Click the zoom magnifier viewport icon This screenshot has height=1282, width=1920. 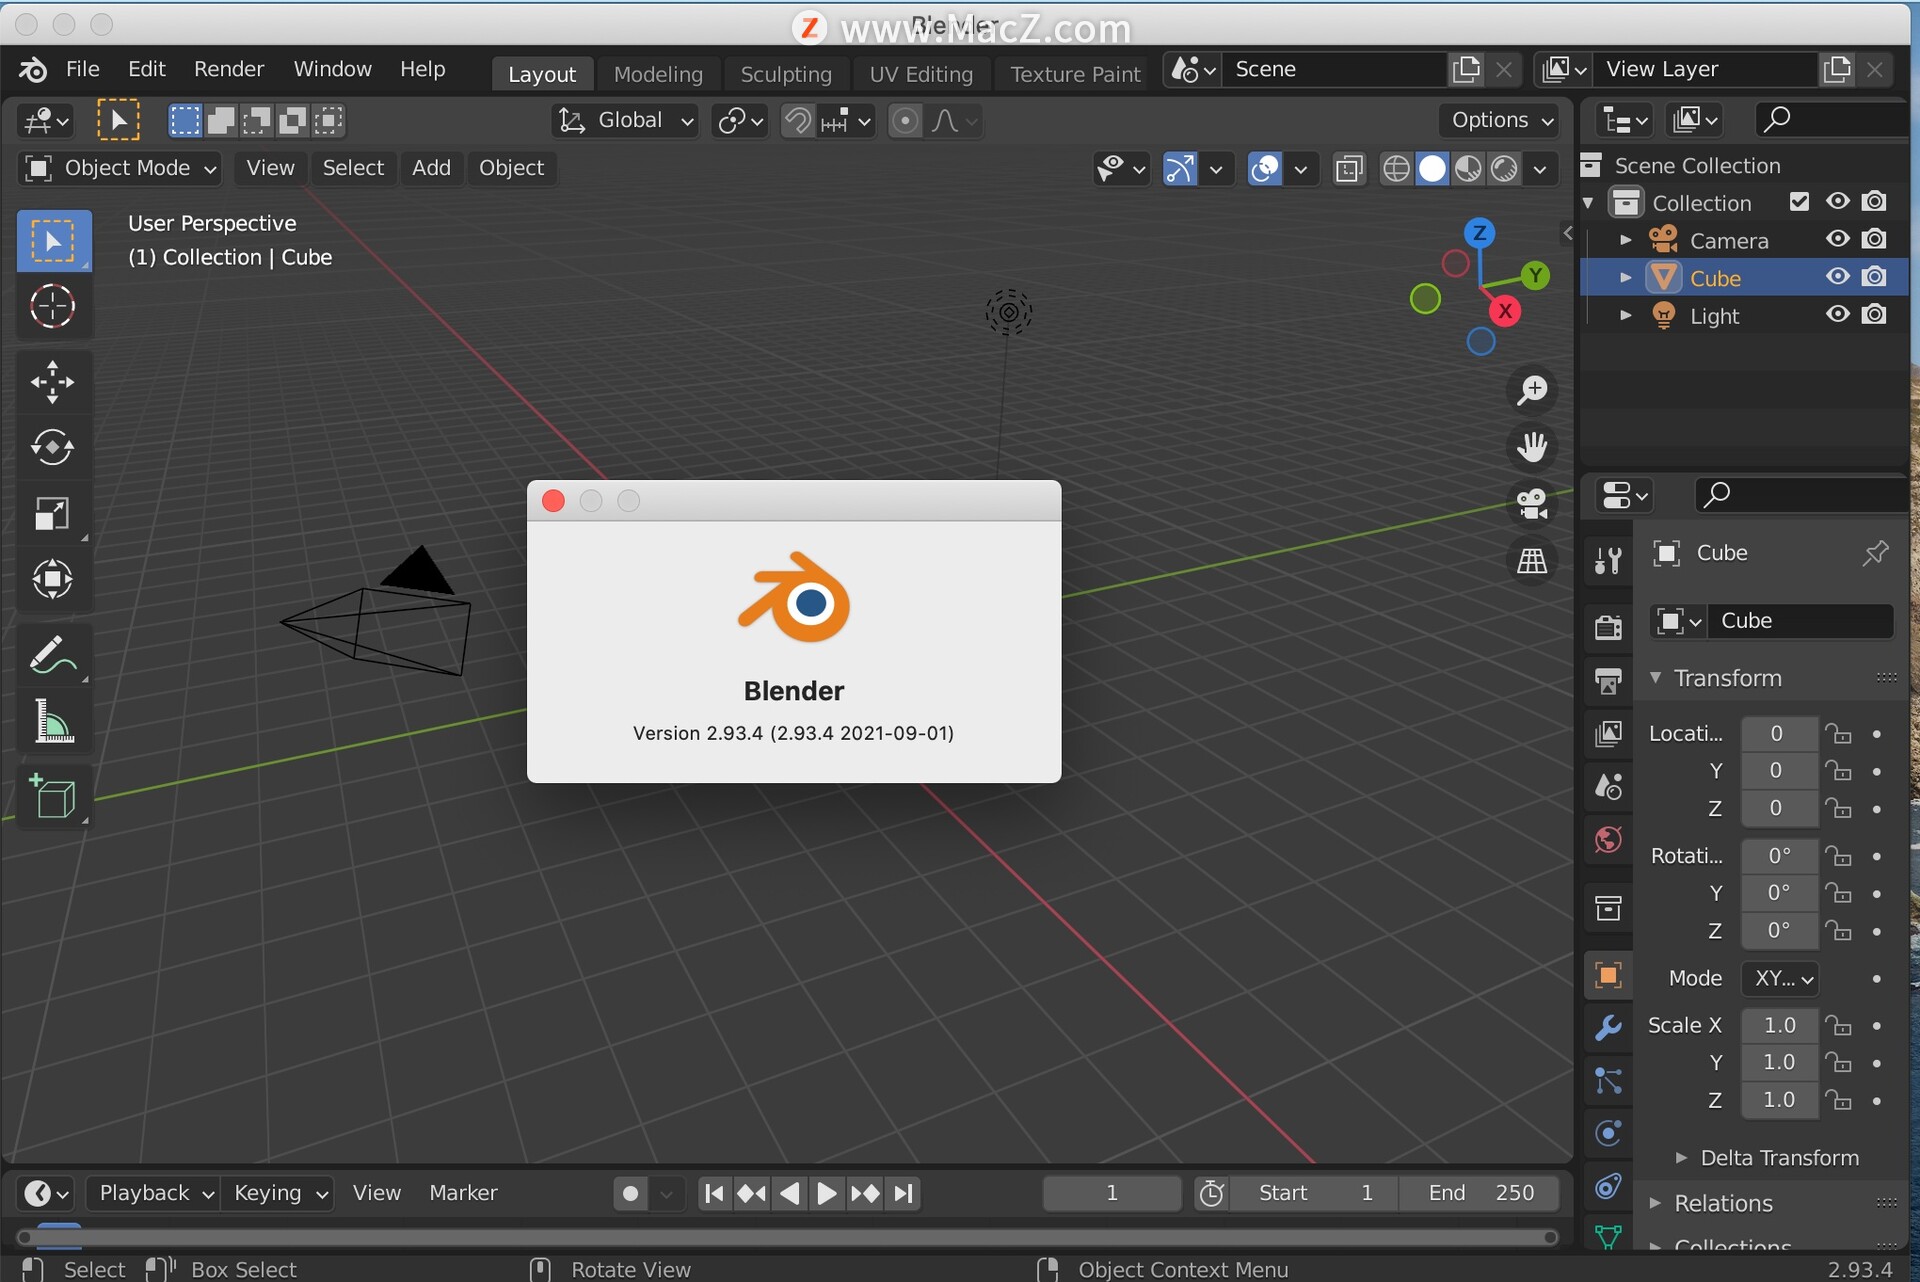click(1532, 390)
